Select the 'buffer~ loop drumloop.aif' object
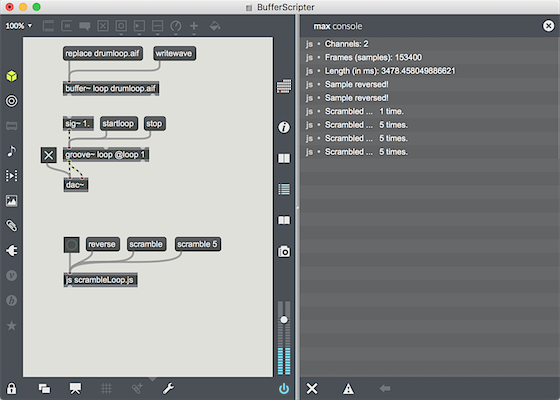This screenshot has height=400, width=560. 111,88
